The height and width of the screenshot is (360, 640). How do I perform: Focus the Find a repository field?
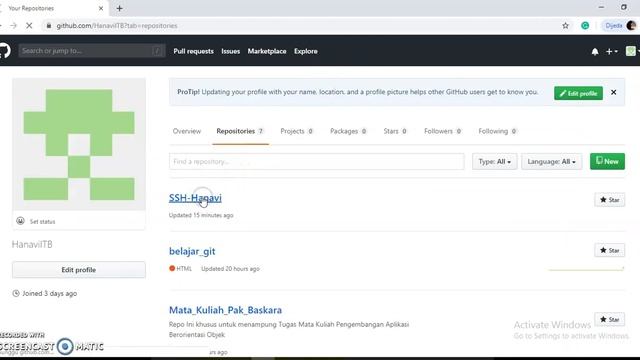[x=317, y=162]
